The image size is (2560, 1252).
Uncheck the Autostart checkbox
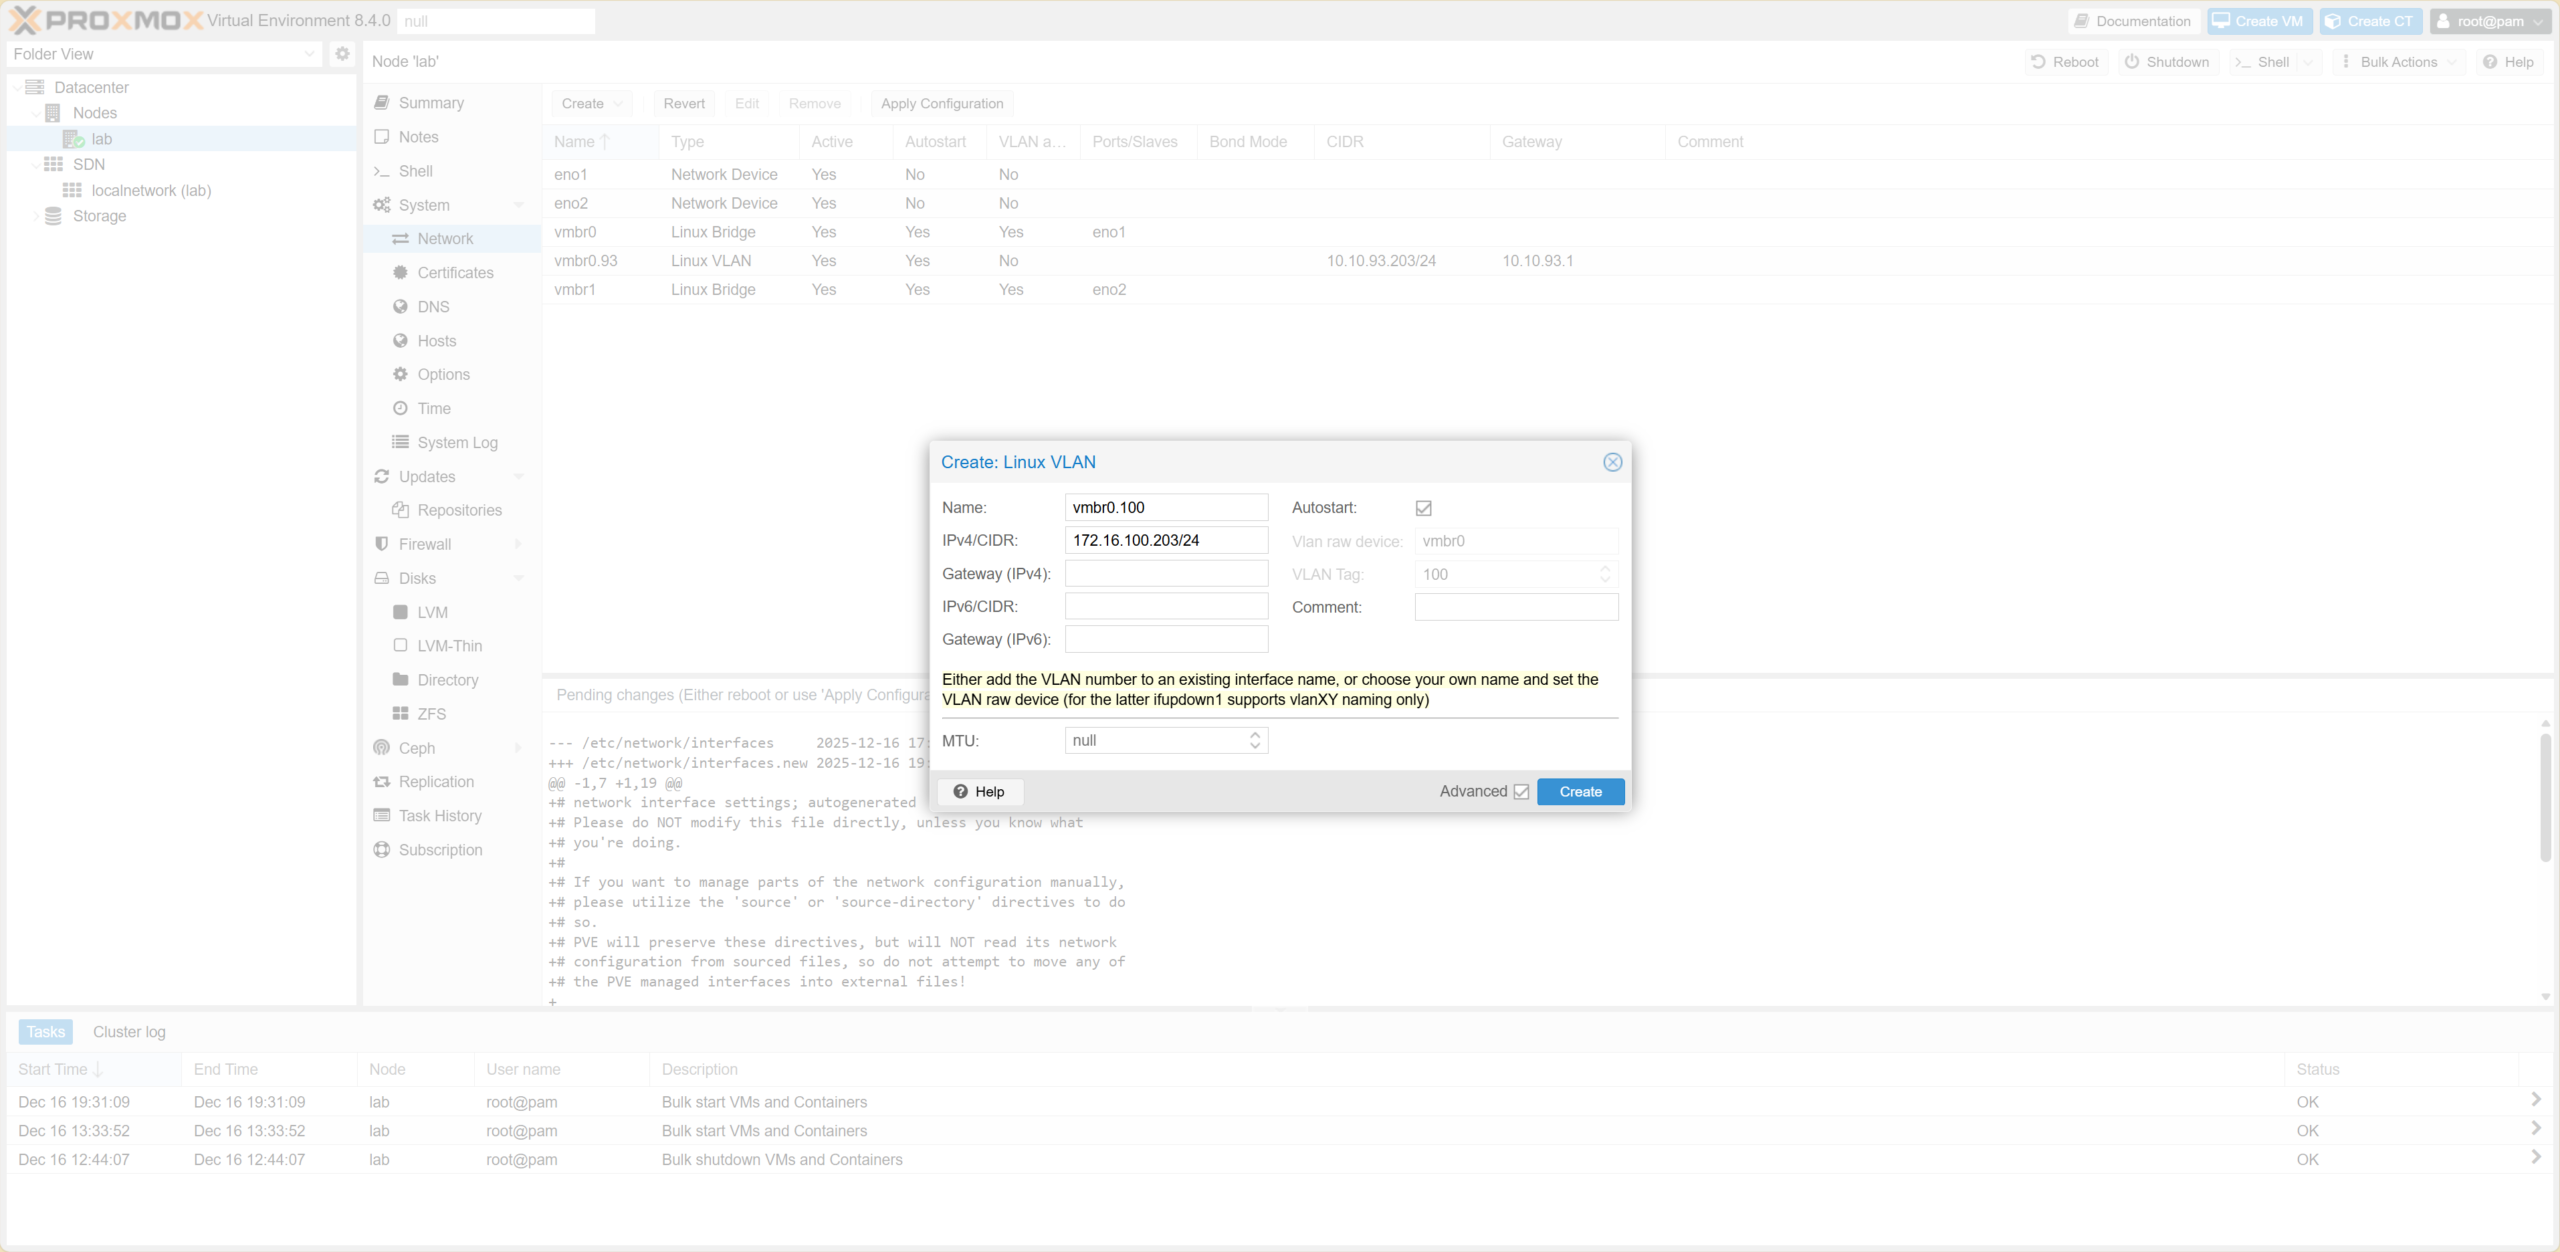(x=1423, y=507)
